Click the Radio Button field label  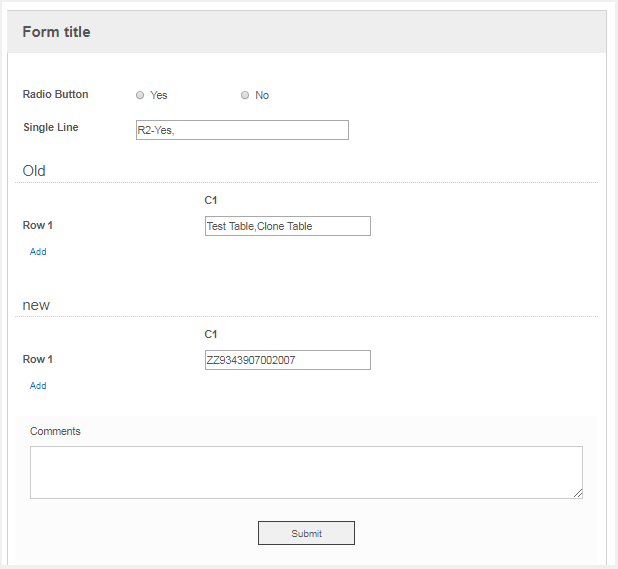coord(56,95)
